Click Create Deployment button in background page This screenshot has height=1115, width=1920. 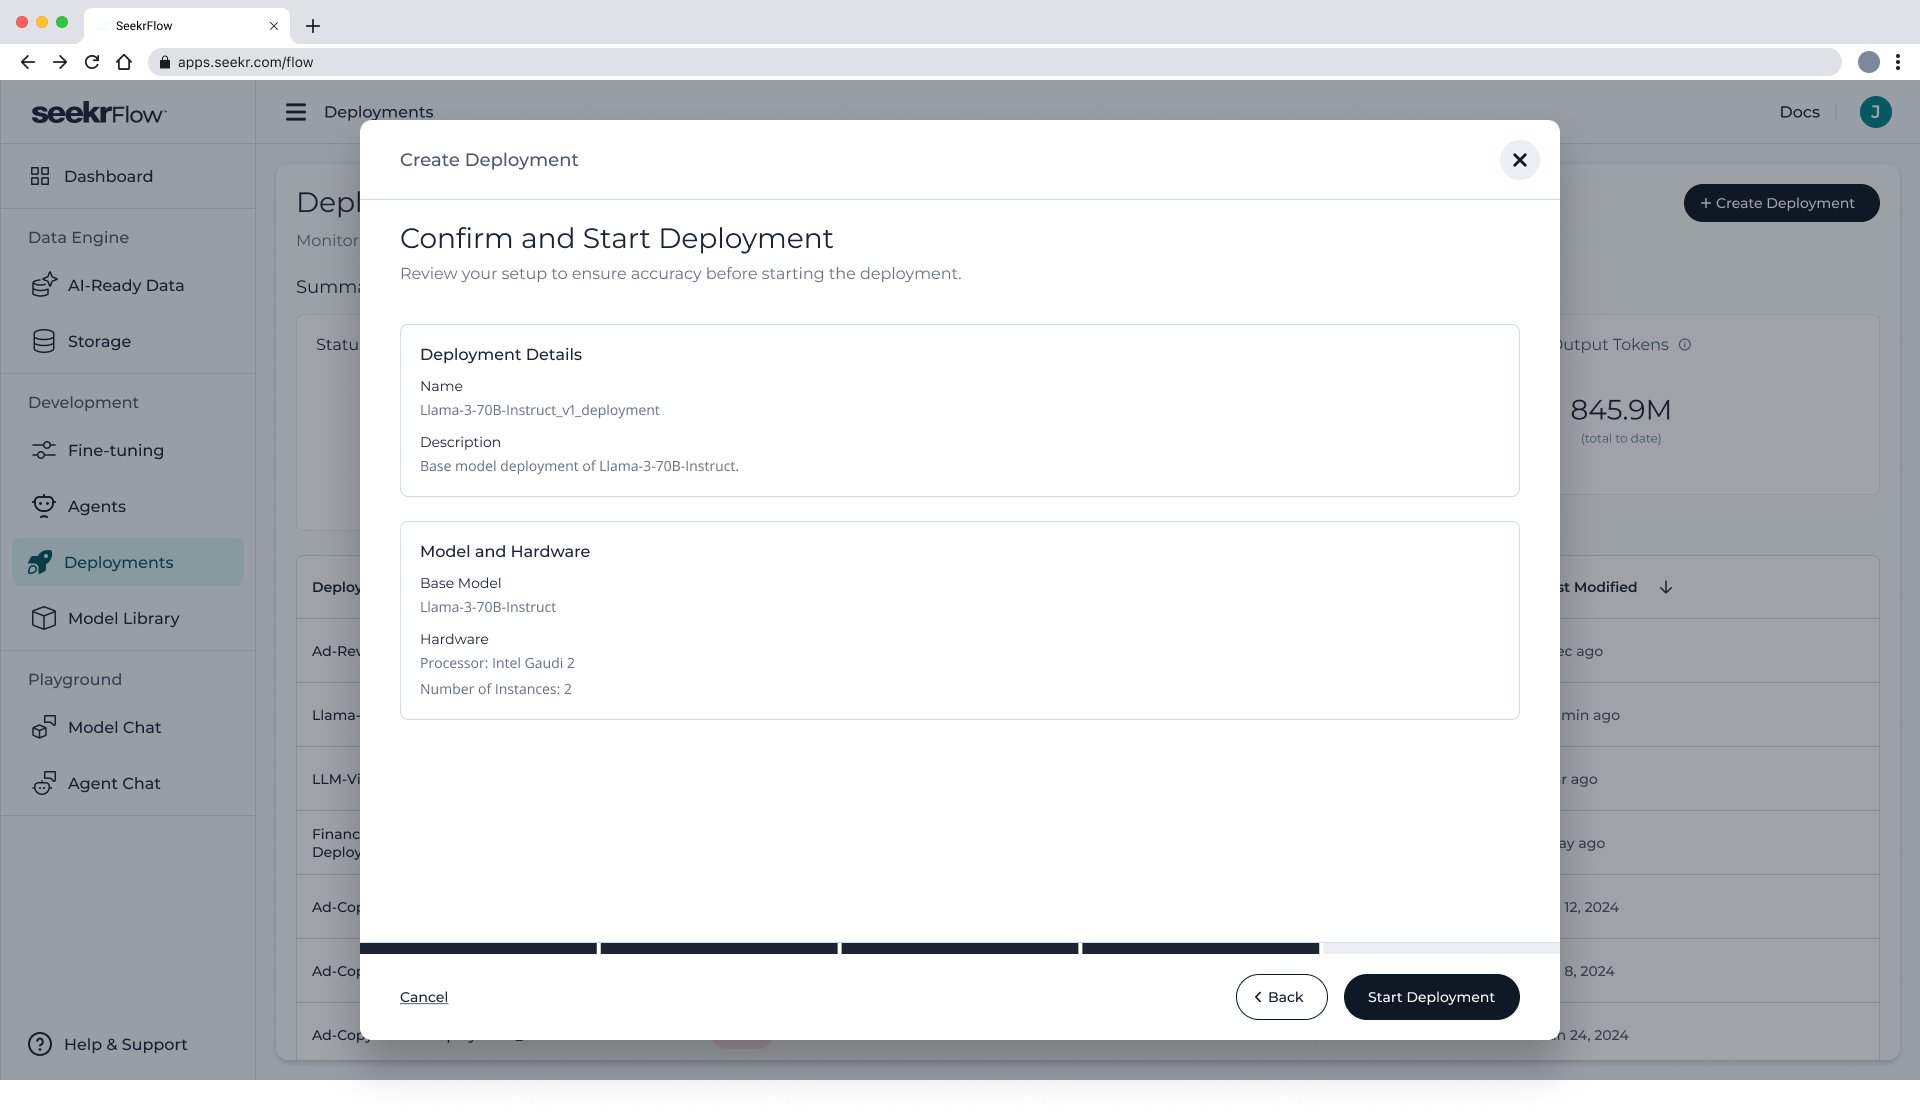1781,203
